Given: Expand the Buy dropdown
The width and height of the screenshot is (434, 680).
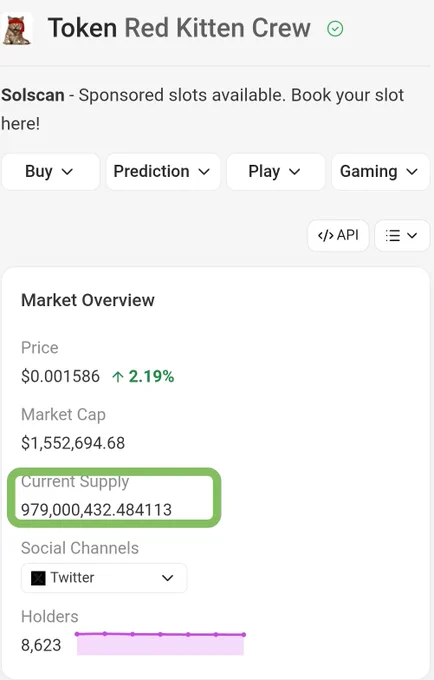Looking at the screenshot, I should (x=51, y=172).
